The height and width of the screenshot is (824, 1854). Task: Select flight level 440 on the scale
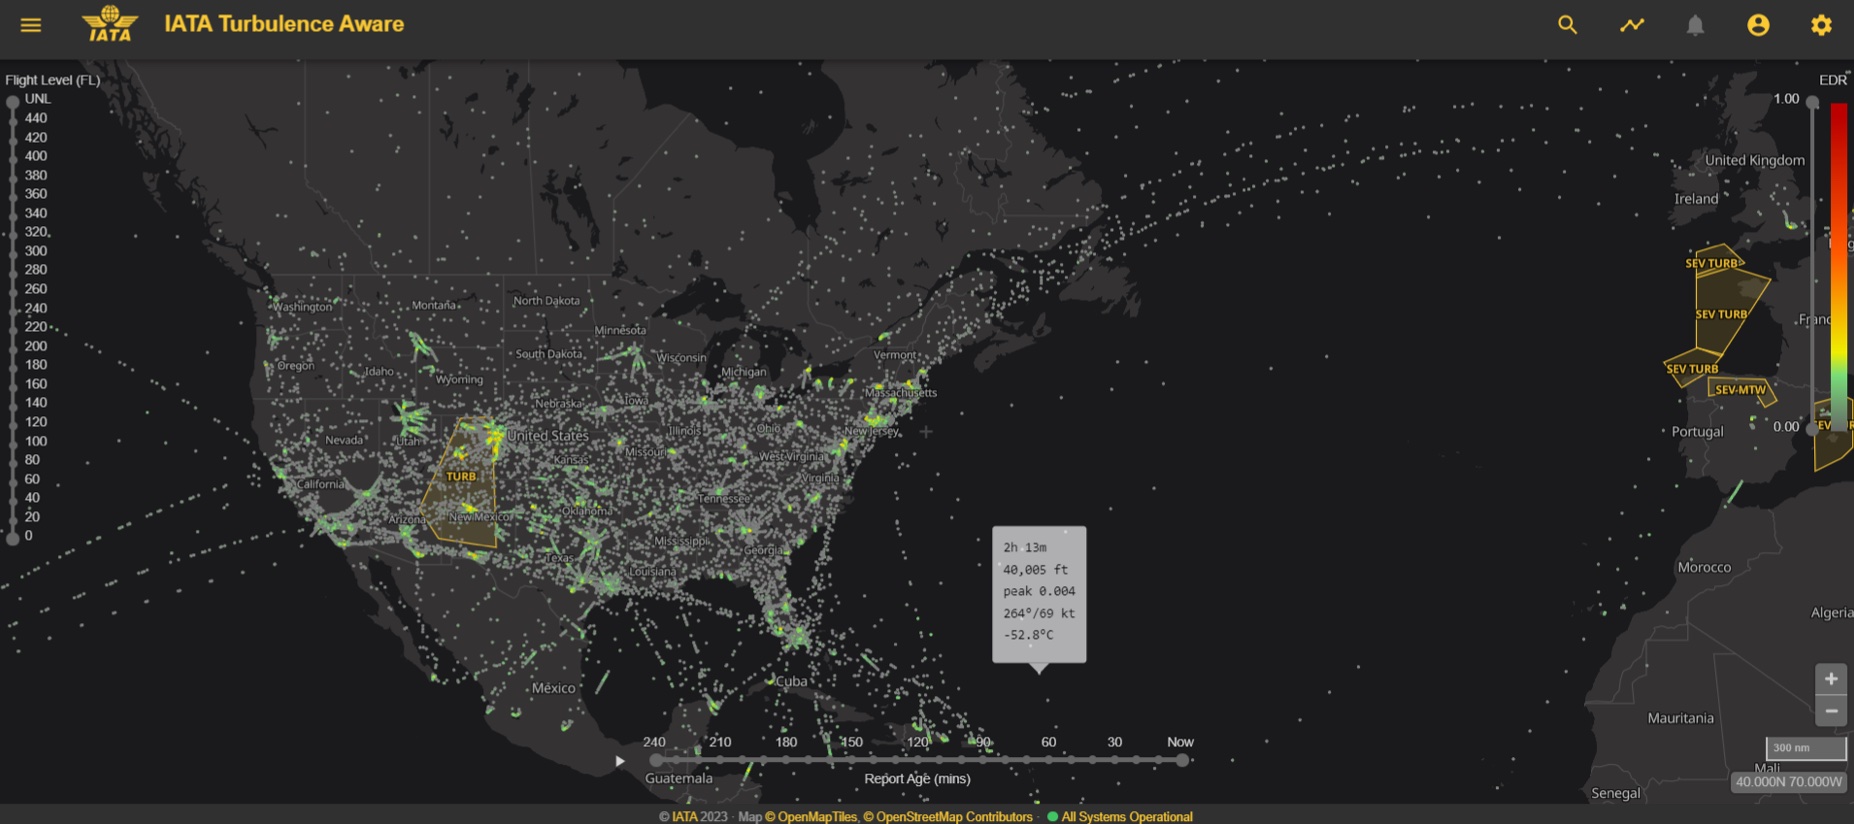(36, 118)
